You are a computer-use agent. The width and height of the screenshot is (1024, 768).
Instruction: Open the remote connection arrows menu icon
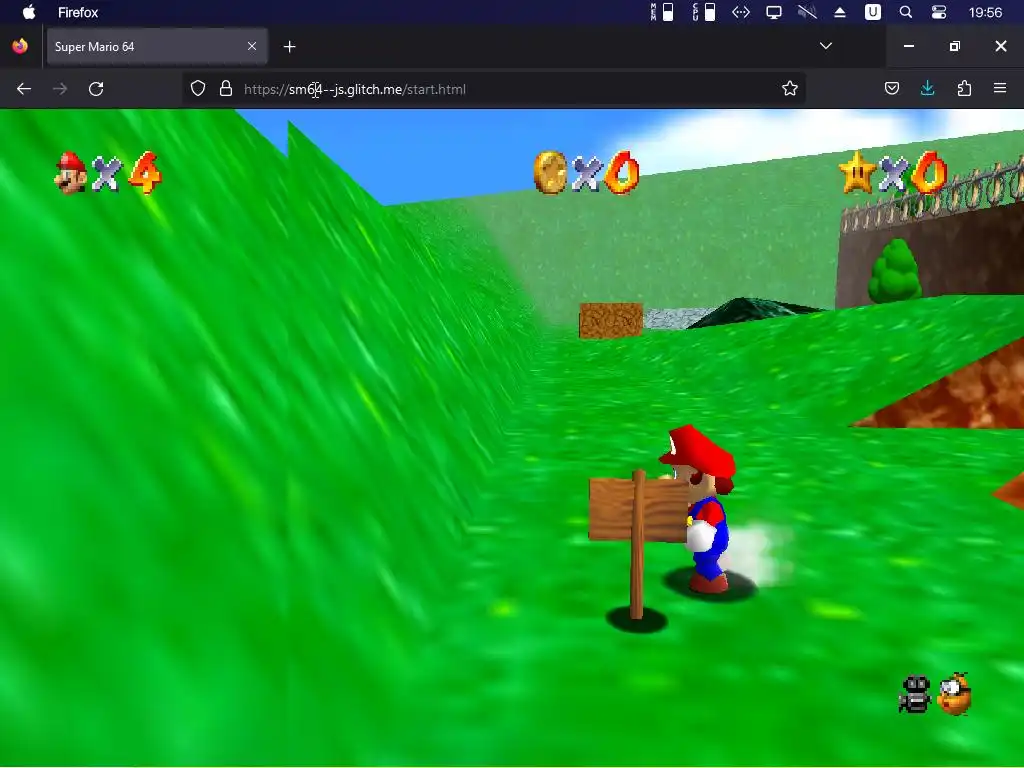pyautogui.click(x=741, y=12)
